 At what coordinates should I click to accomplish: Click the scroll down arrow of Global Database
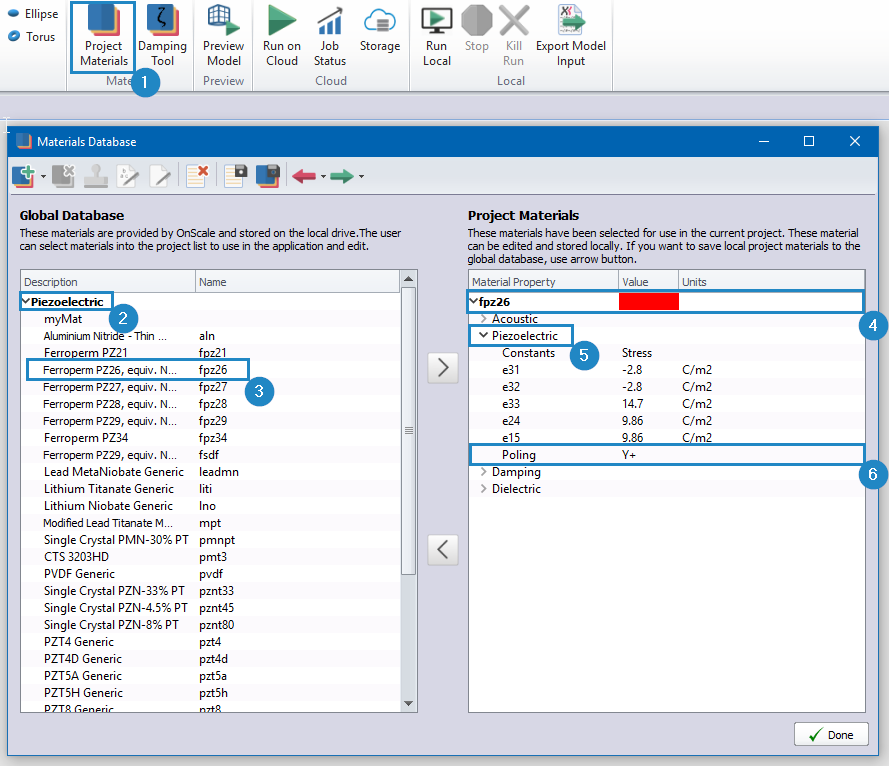[x=408, y=704]
